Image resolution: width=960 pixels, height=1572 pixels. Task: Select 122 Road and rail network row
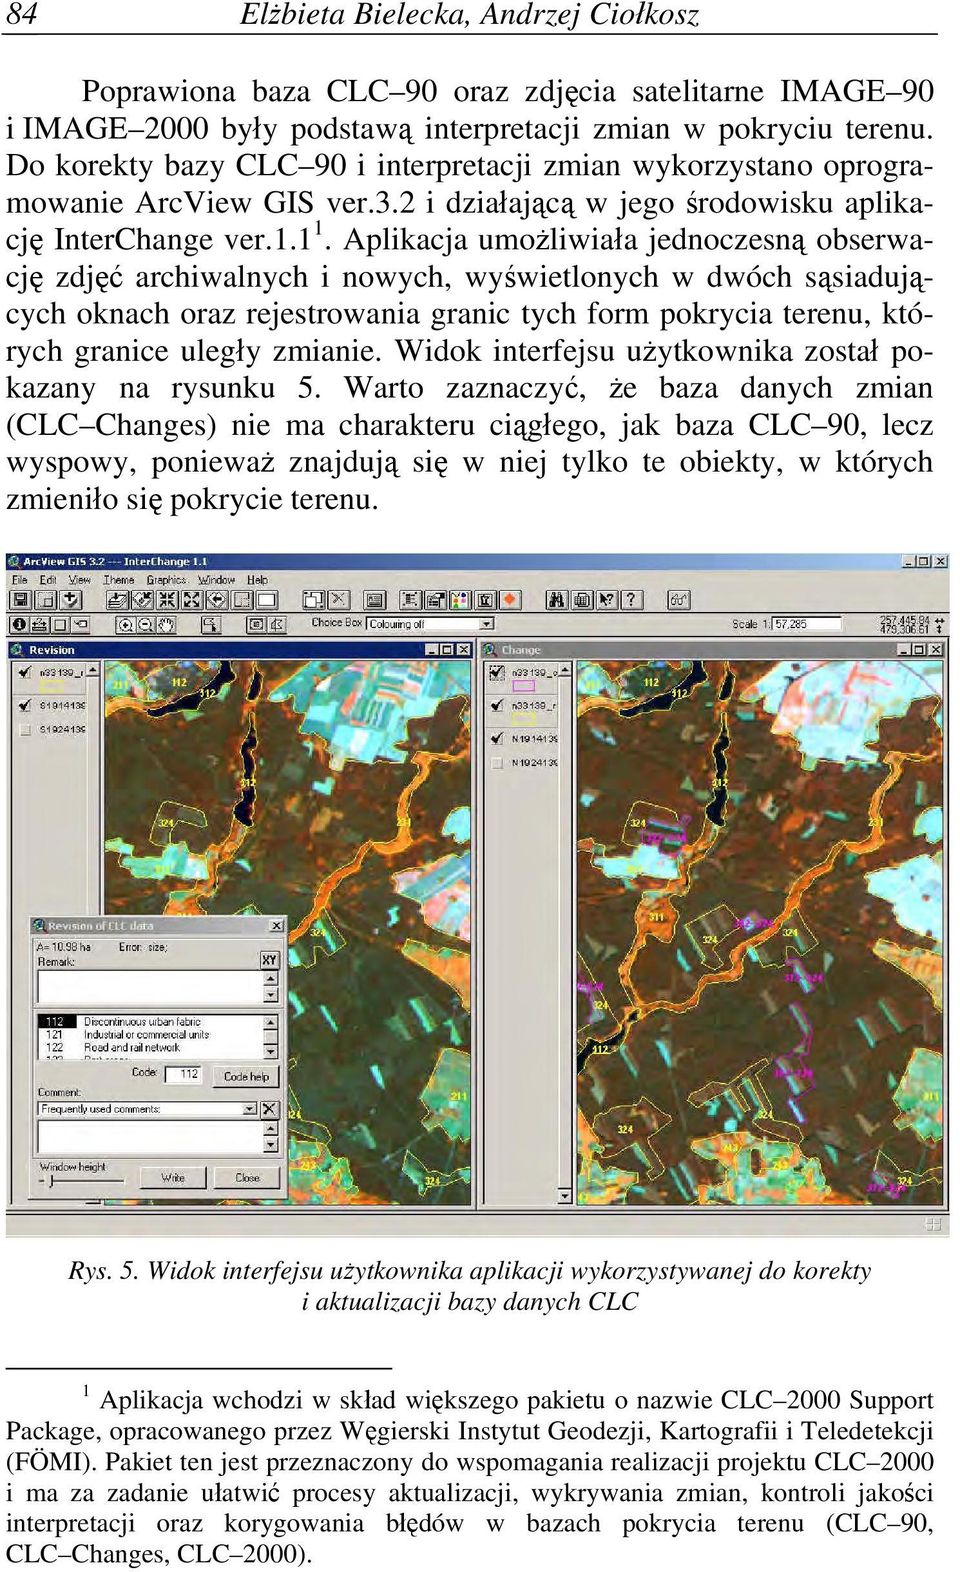pos(150,1047)
